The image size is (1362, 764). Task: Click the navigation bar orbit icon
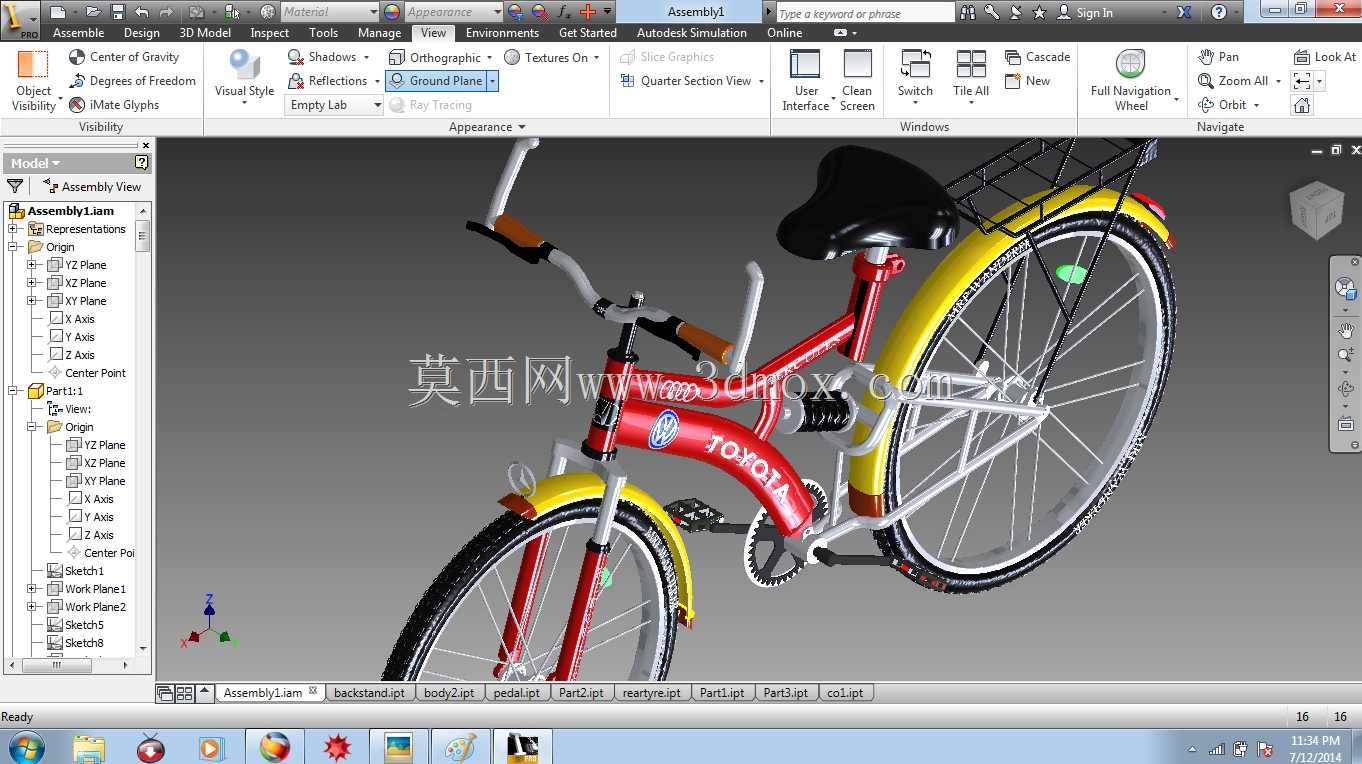coord(1346,389)
